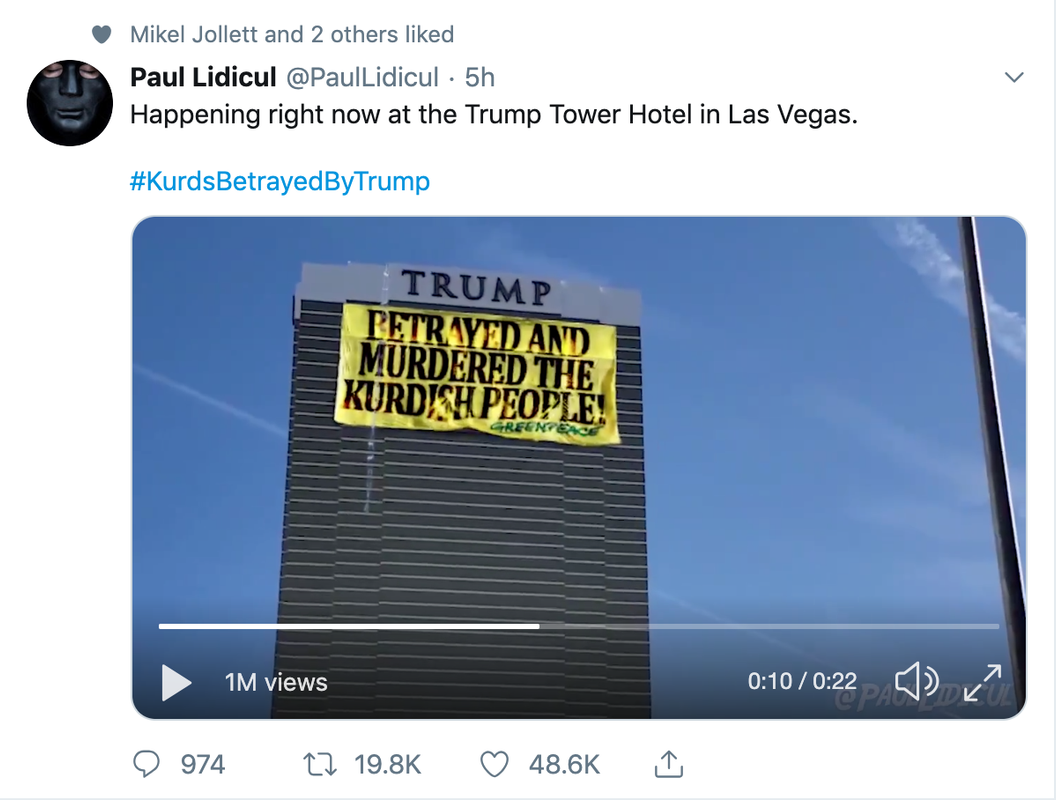Click the 48.6K likes count
Screen dimensions: 1056x800
[564, 764]
